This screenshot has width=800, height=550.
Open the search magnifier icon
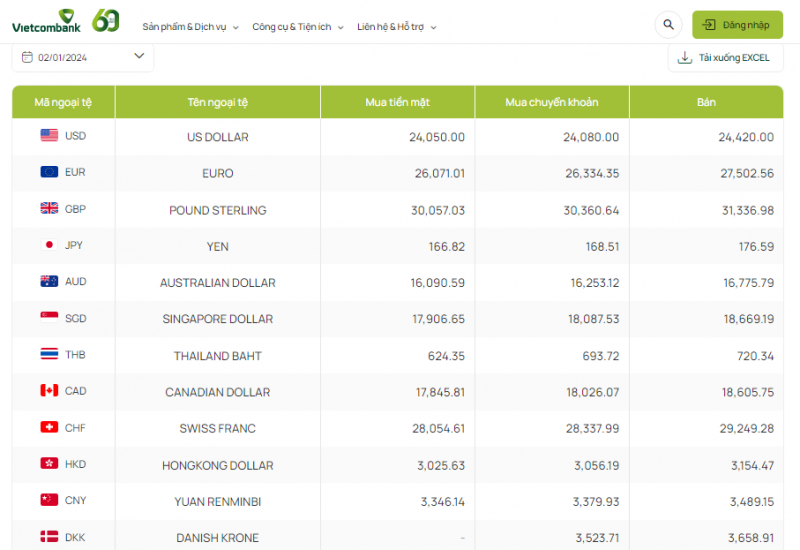667,25
